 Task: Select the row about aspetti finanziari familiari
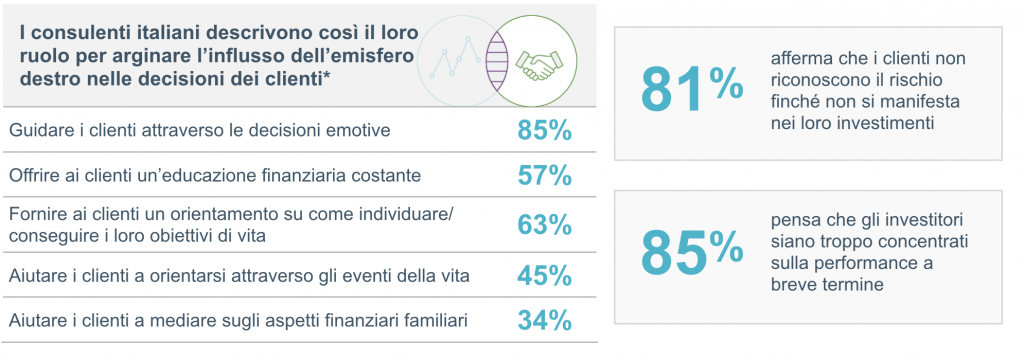(x=300, y=321)
